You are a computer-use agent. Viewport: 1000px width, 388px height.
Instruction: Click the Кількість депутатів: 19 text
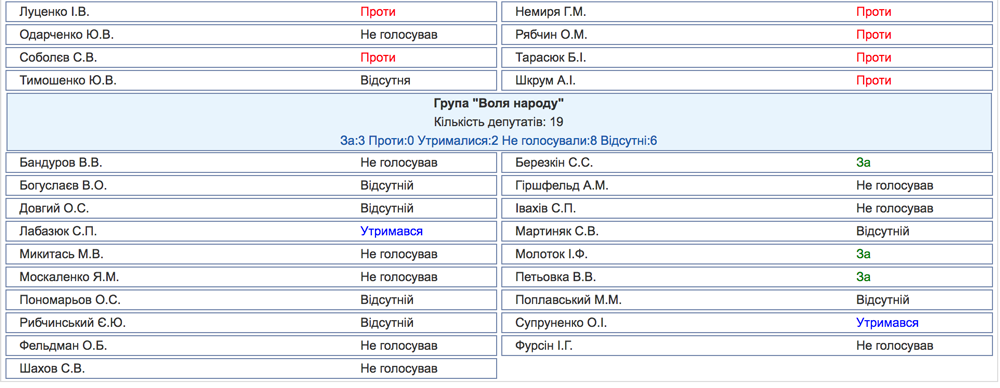click(499, 121)
